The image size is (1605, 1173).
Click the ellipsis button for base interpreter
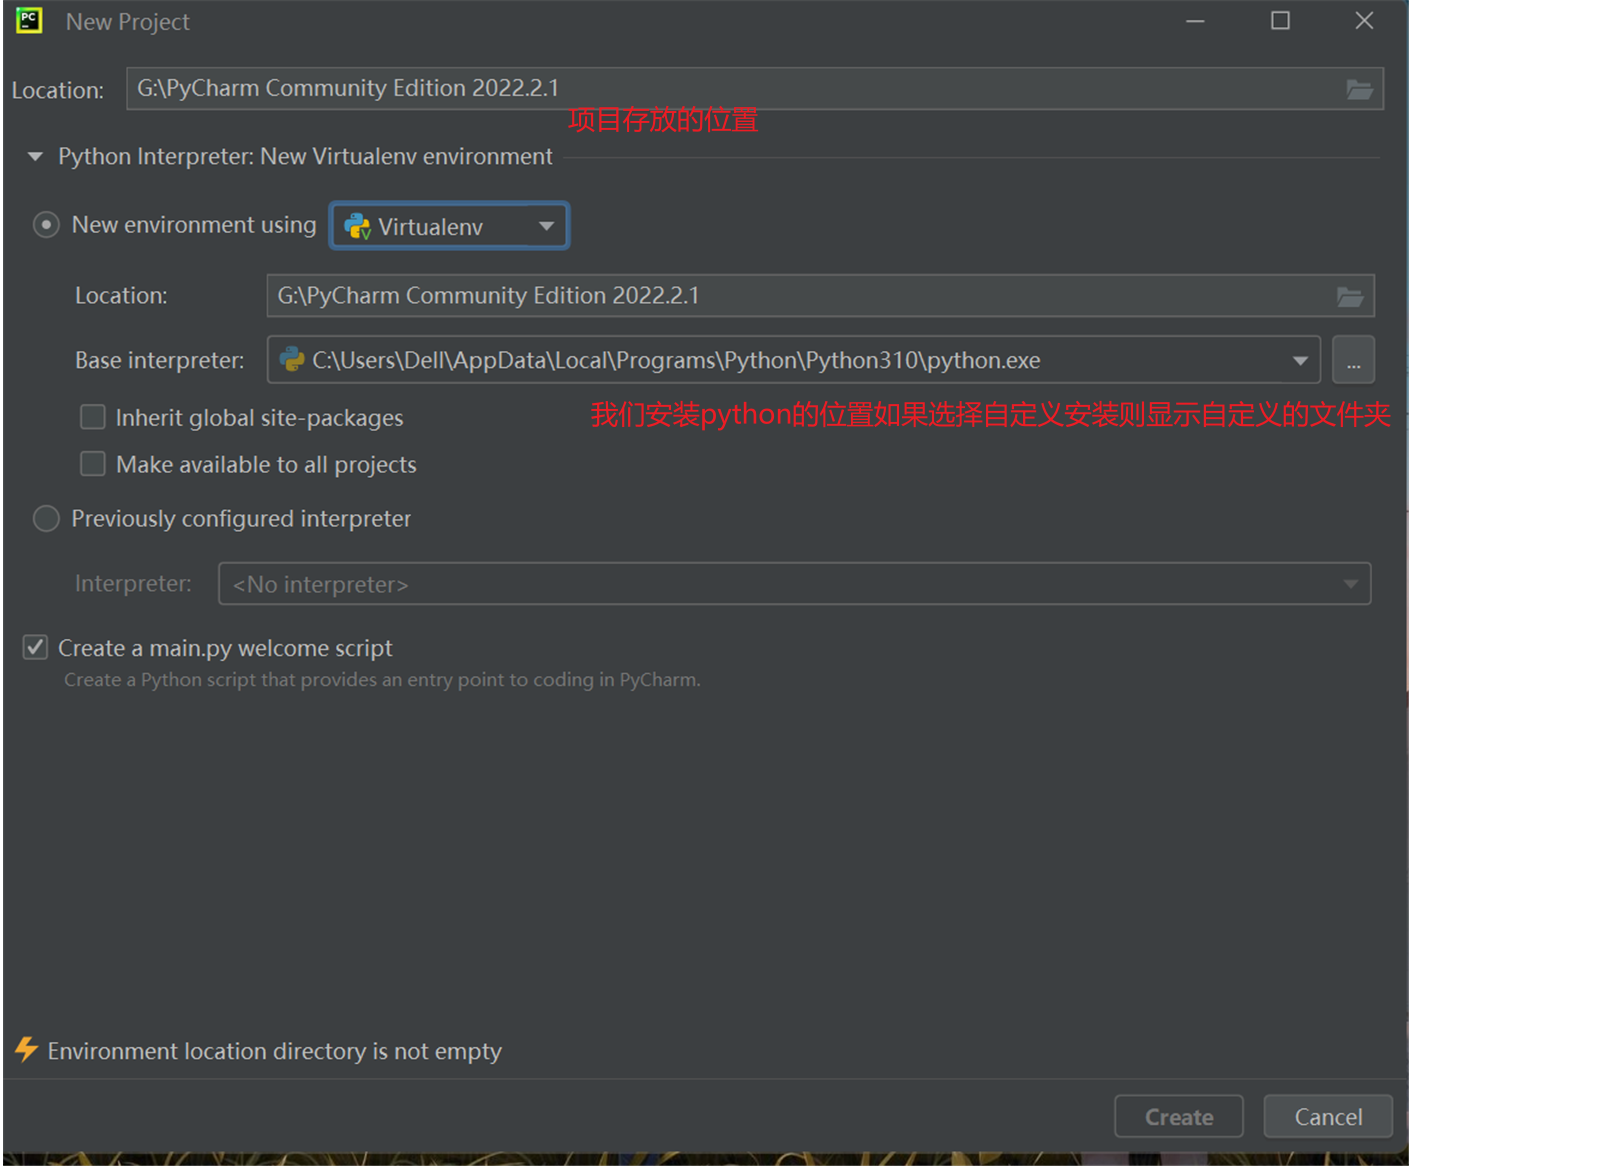tap(1353, 360)
